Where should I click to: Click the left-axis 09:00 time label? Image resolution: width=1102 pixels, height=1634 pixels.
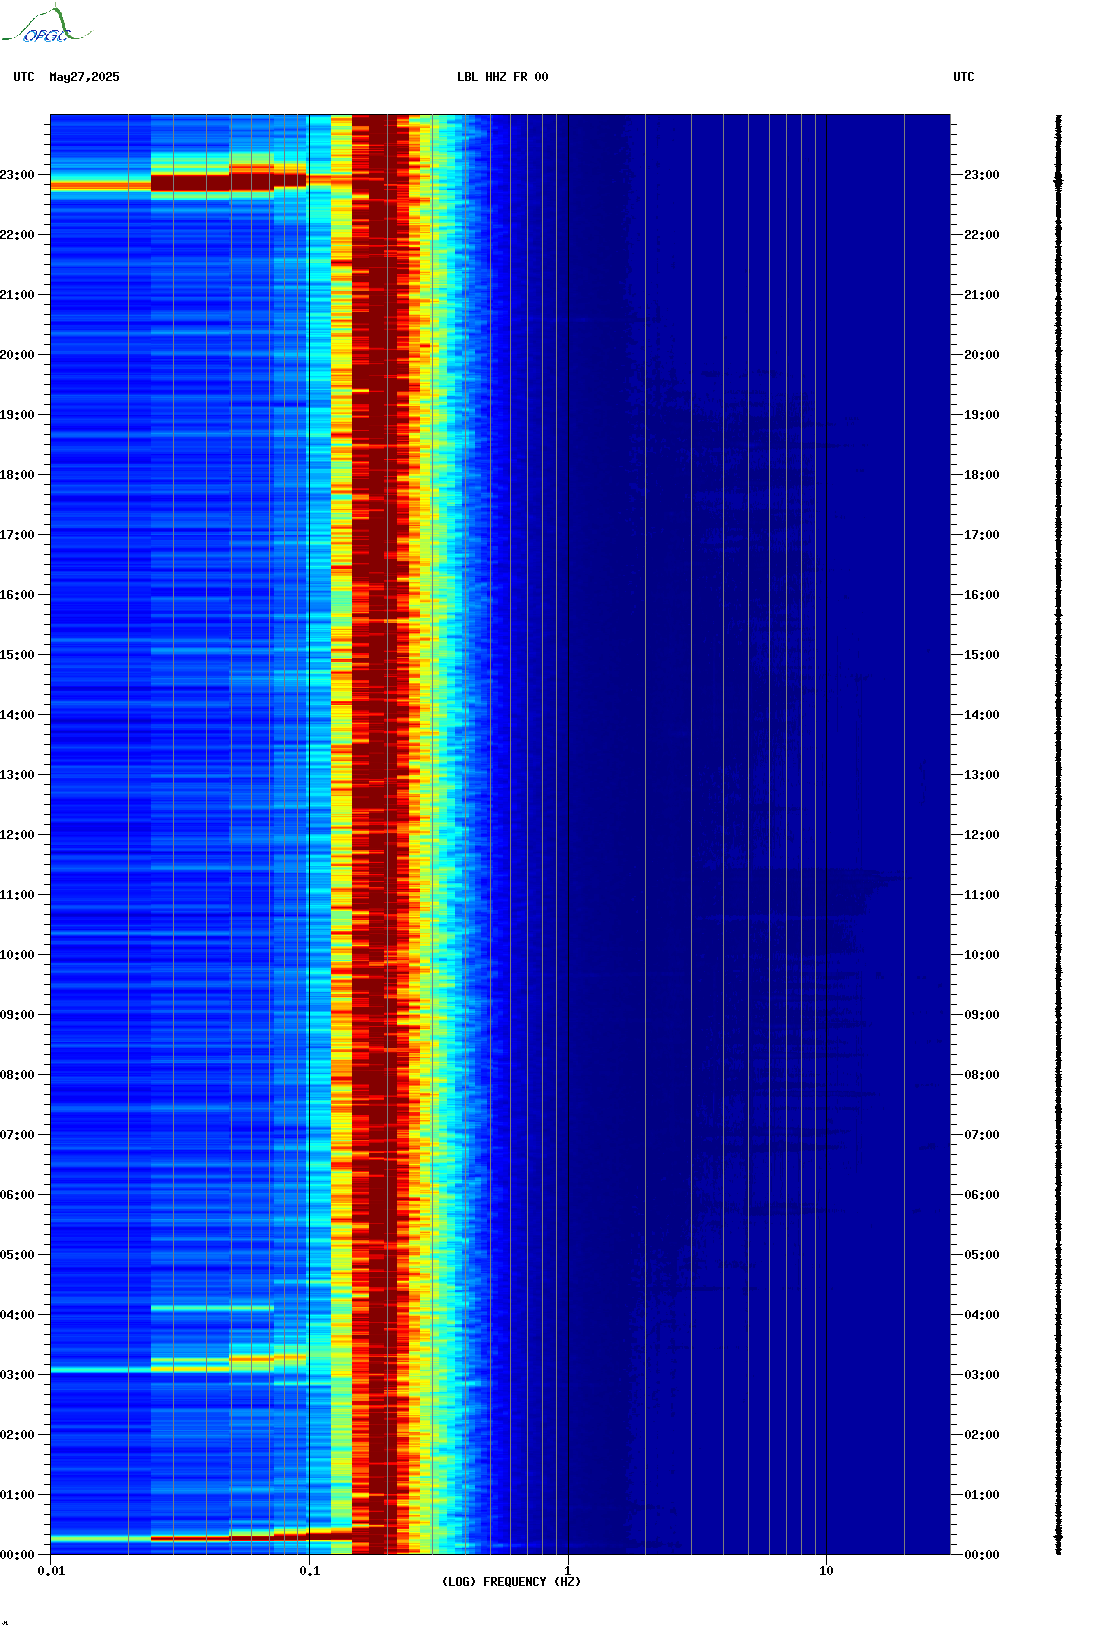tap(17, 1015)
